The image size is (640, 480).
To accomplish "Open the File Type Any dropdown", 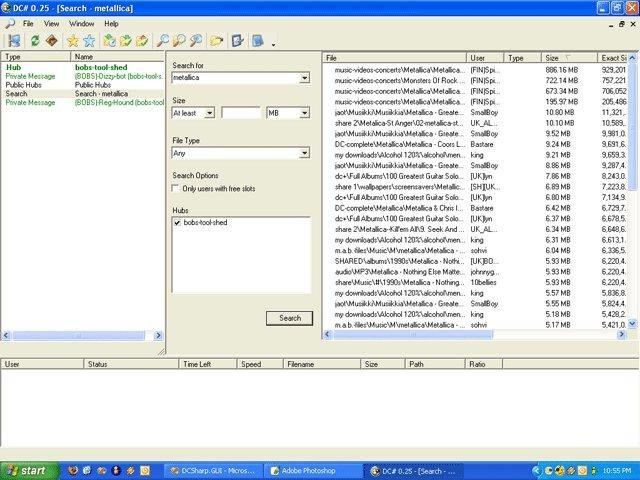I will (x=304, y=153).
